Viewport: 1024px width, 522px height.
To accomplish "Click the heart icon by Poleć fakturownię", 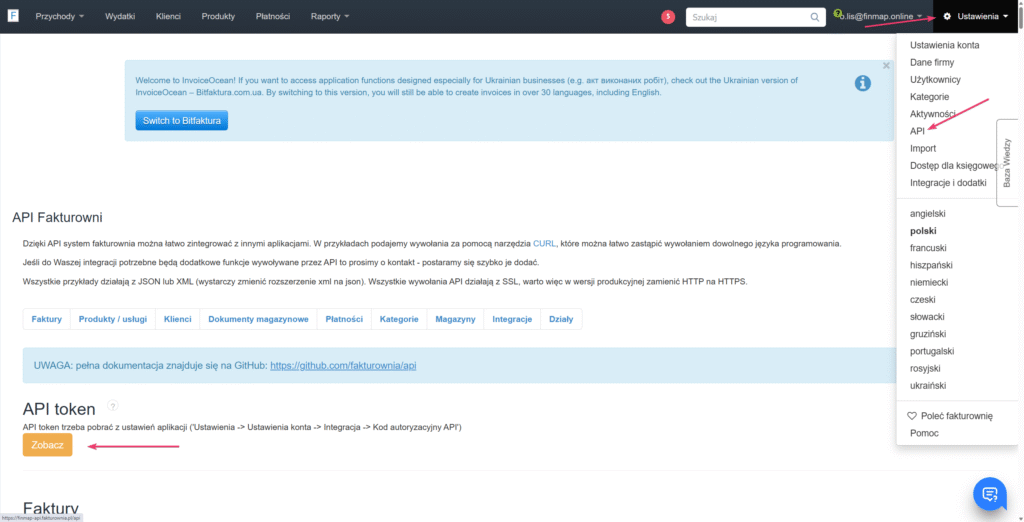I will tap(912, 416).
